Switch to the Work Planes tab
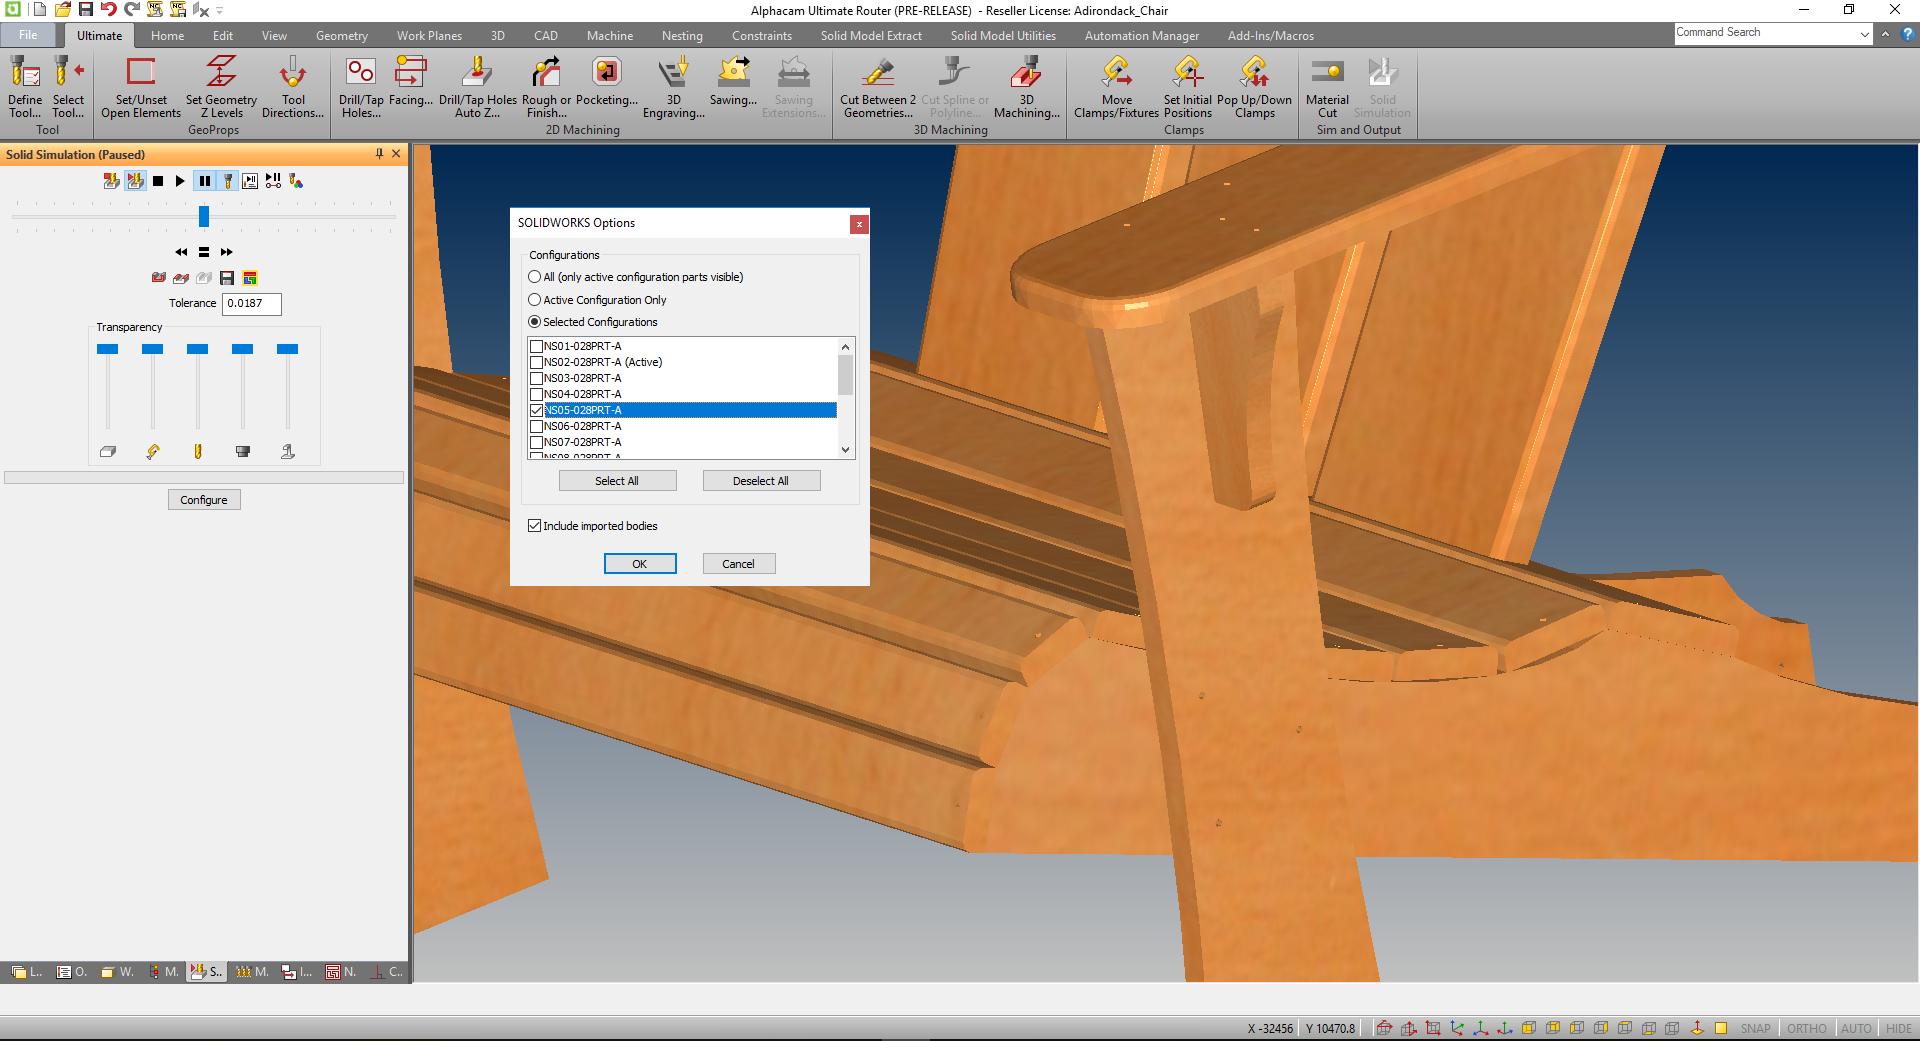The image size is (1920, 1041). (x=429, y=36)
